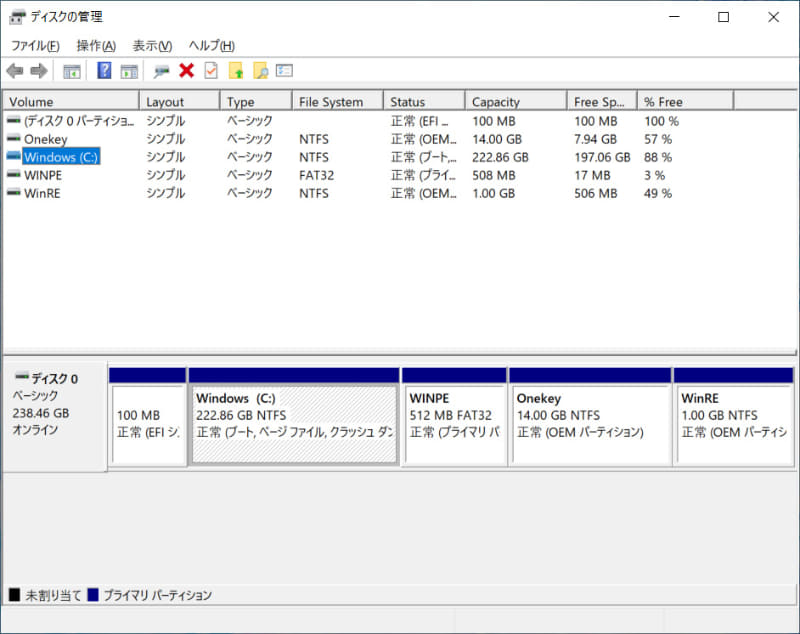800x634 pixels.
Task: Click the folder search magnifier icon
Action: 260,70
